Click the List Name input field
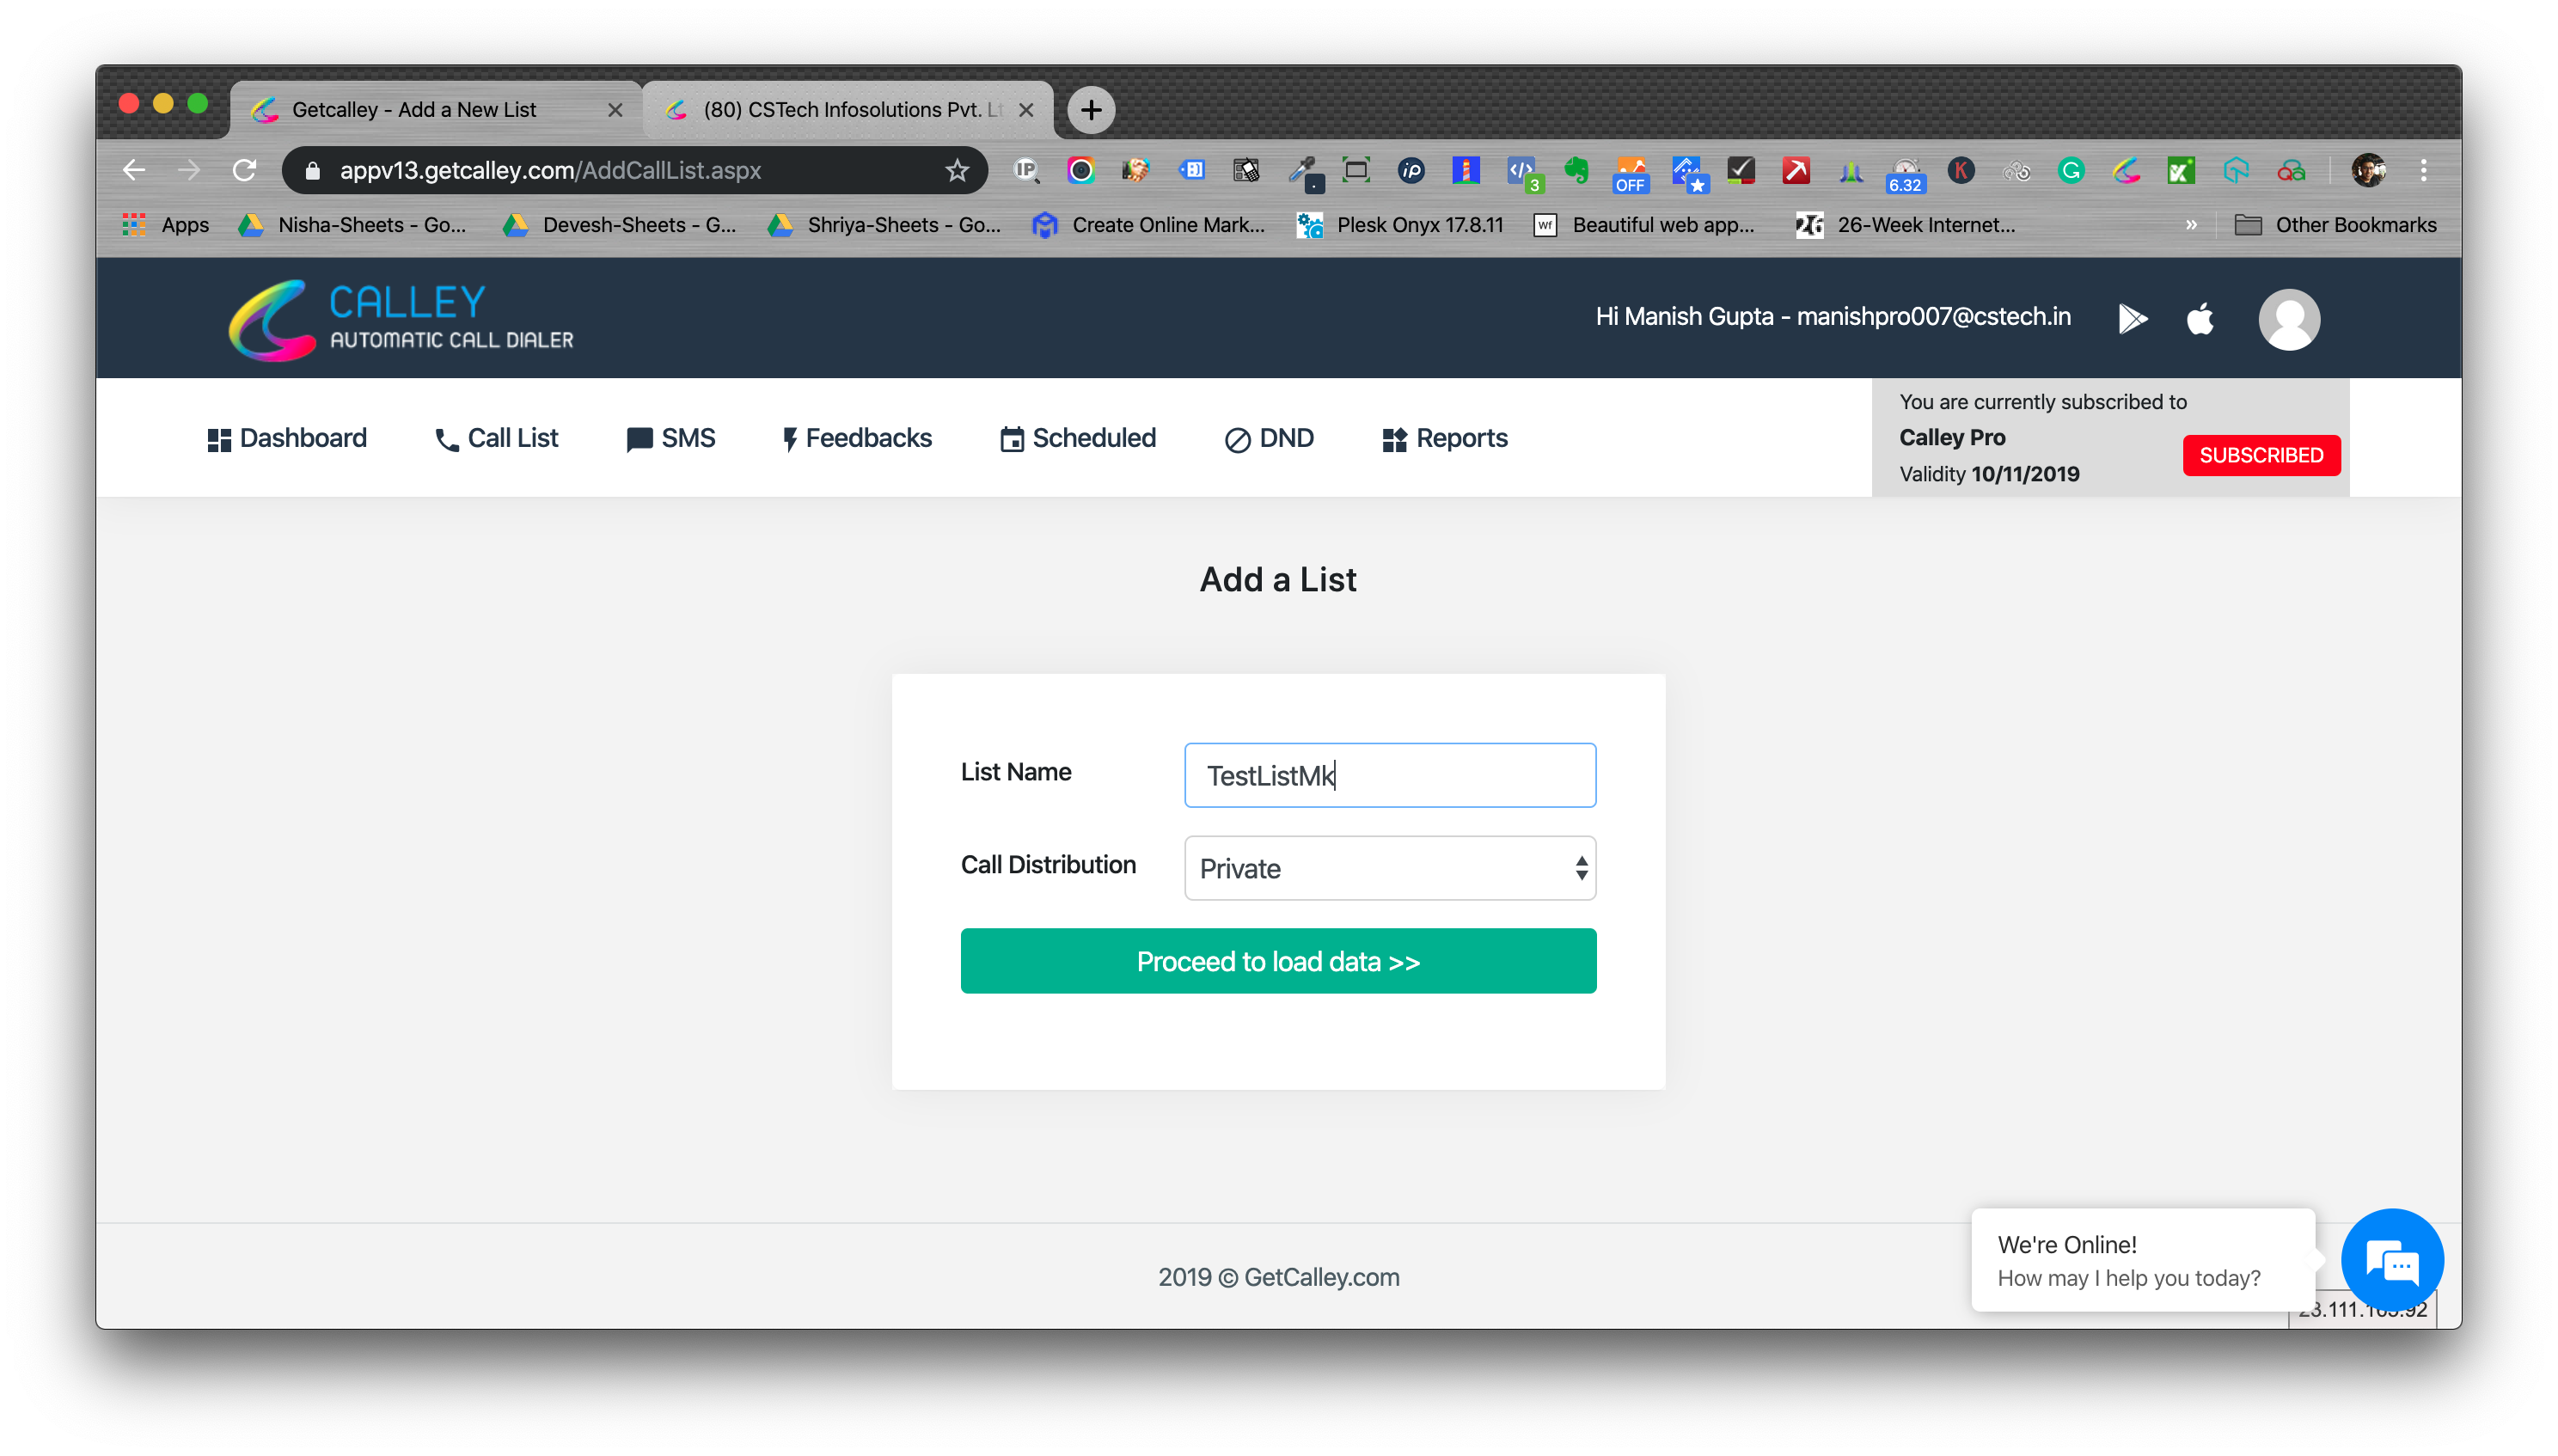This screenshot has height=1456, width=2558. [x=1389, y=775]
